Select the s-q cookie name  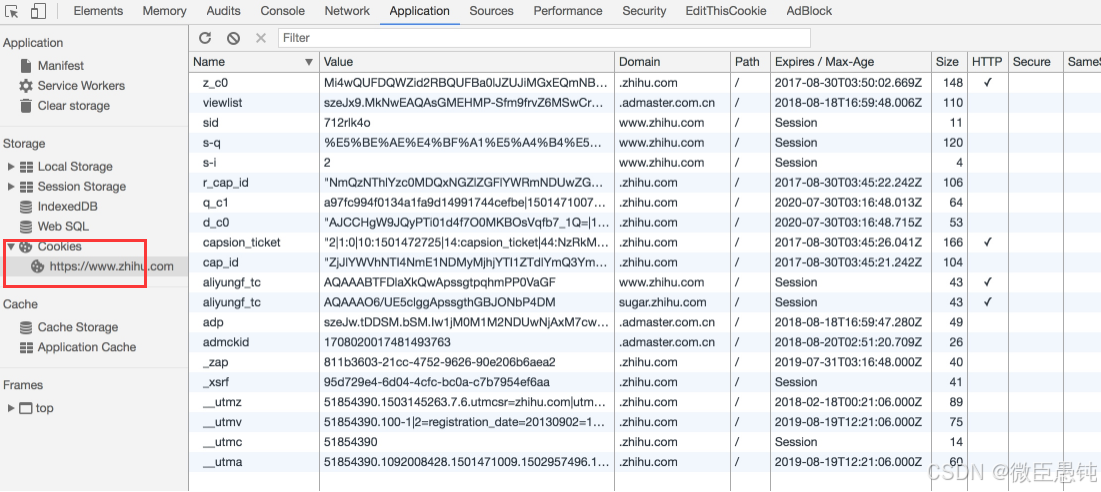point(211,142)
